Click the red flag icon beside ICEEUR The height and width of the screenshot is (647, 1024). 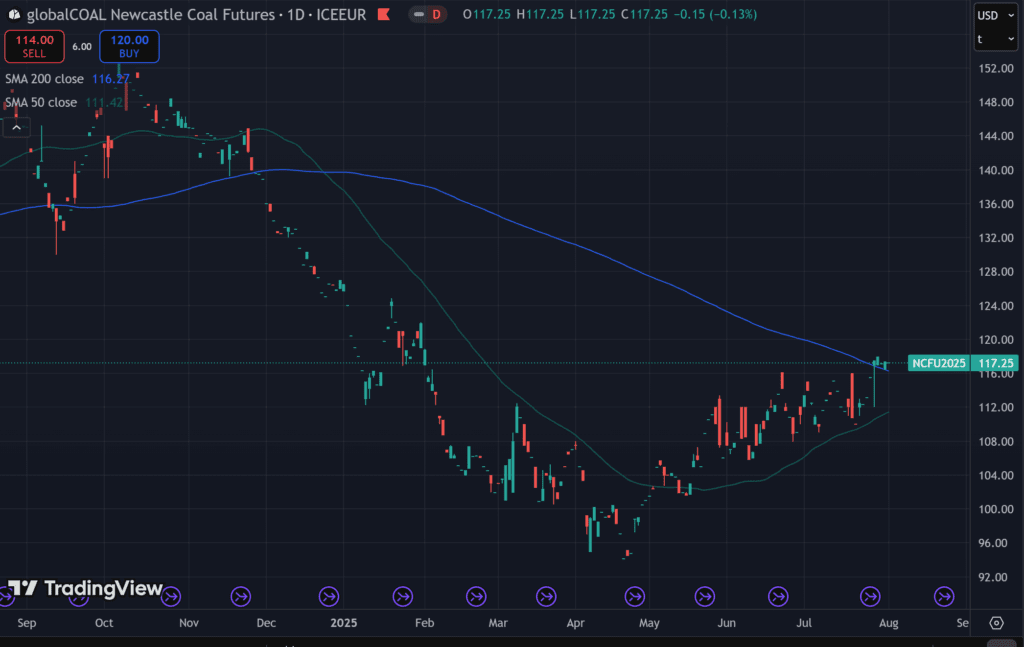380,15
